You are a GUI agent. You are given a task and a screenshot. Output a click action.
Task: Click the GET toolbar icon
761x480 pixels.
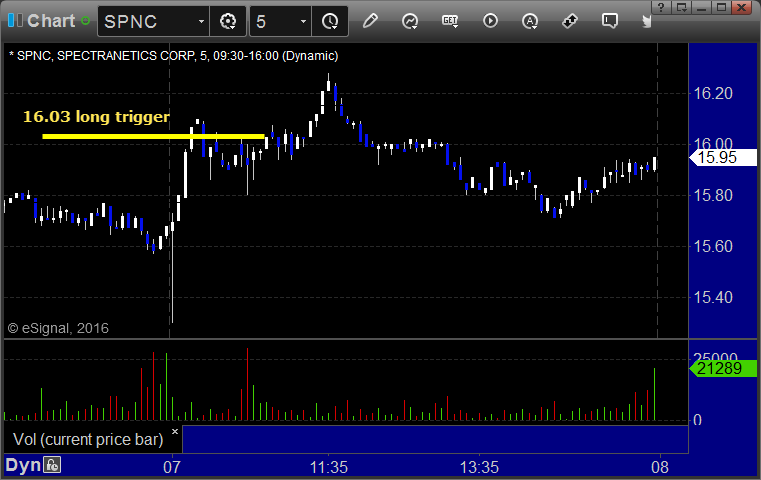pyautogui.click(x=450, y=21)
